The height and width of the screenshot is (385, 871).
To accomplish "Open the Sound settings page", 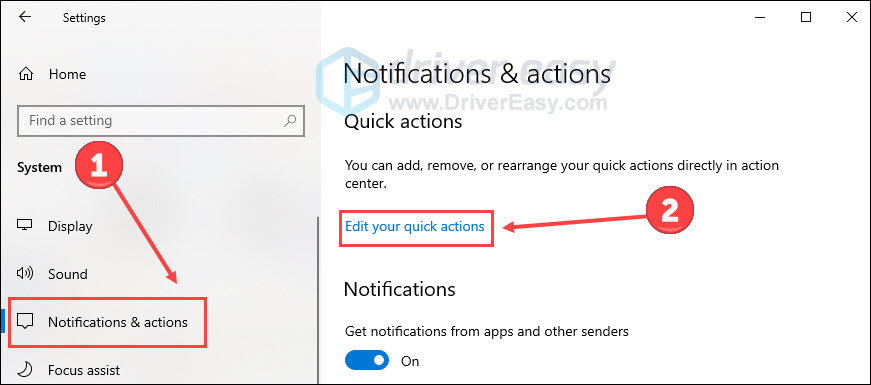I will [x=68, y=274].
